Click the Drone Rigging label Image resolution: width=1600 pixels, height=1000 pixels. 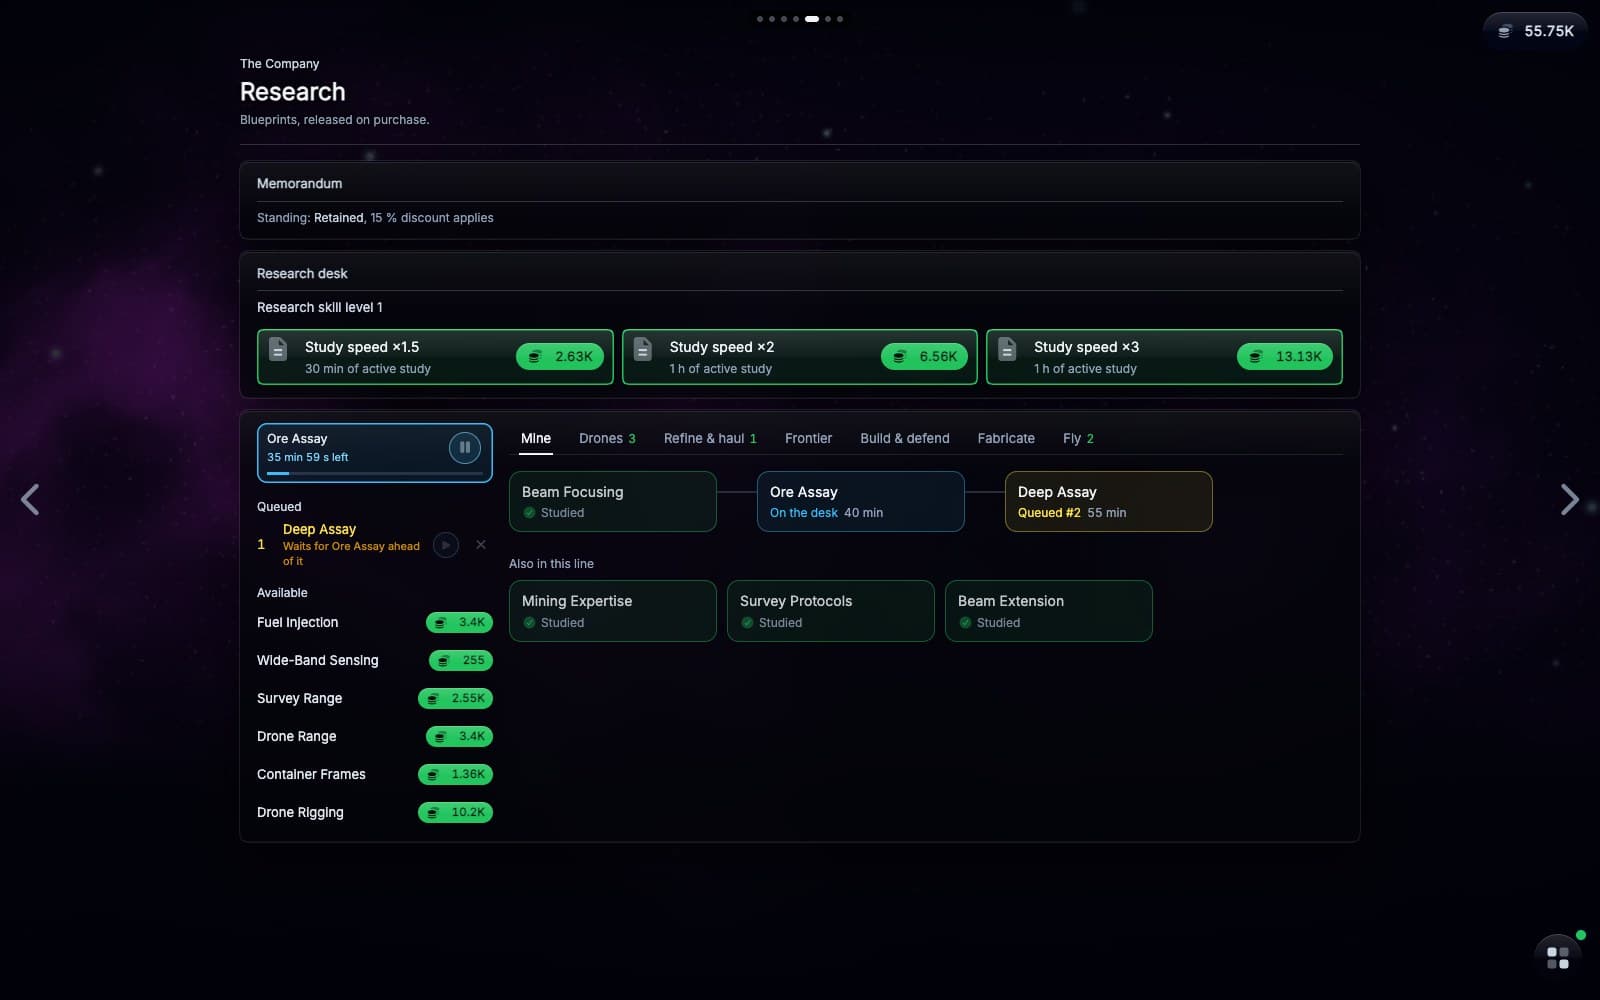pyautogui.click(x=300, y=812)
